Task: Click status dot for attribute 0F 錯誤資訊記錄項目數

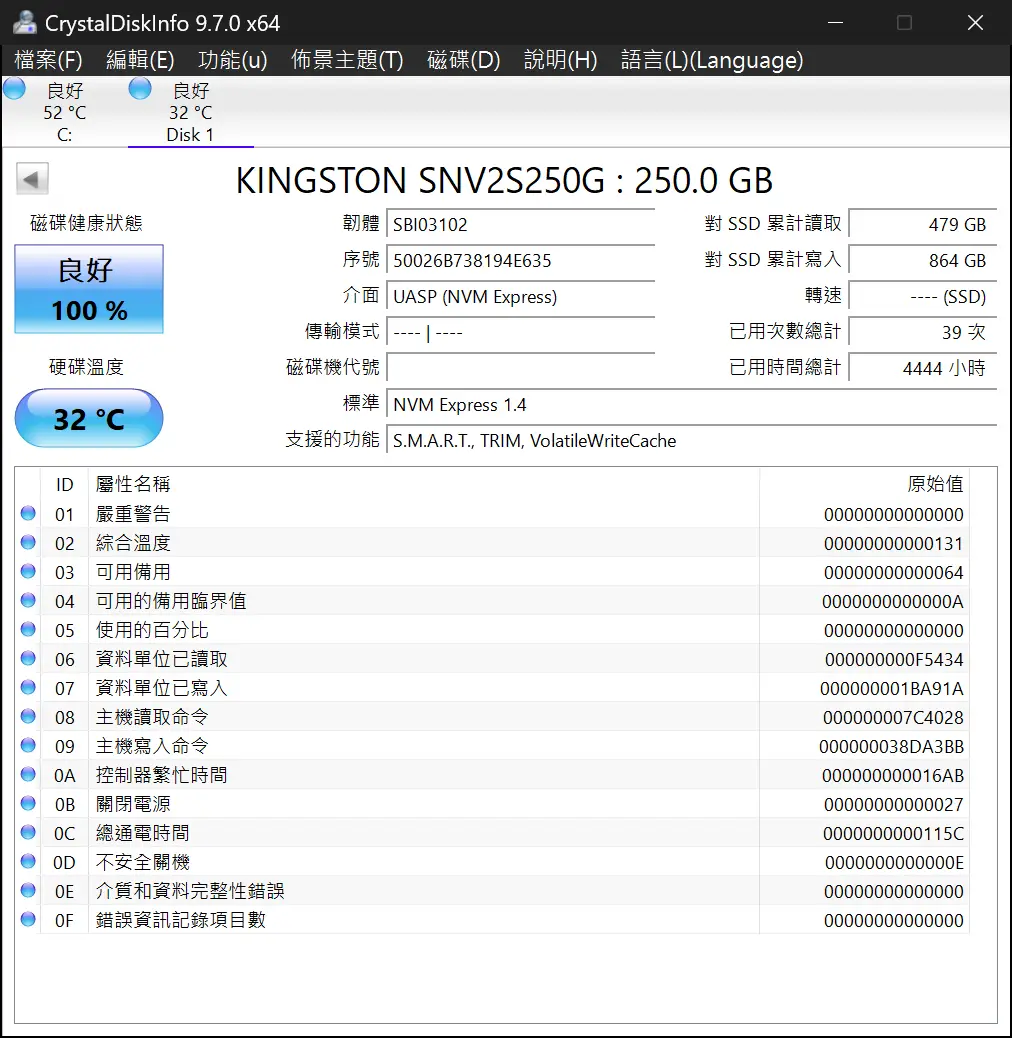Action: coord(28,919)
